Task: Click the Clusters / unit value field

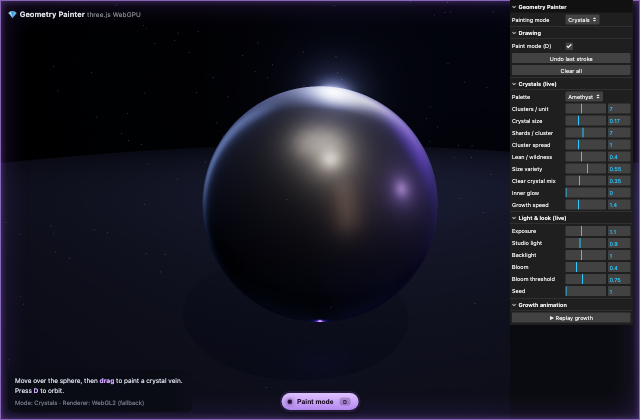Action: point(619,109)
